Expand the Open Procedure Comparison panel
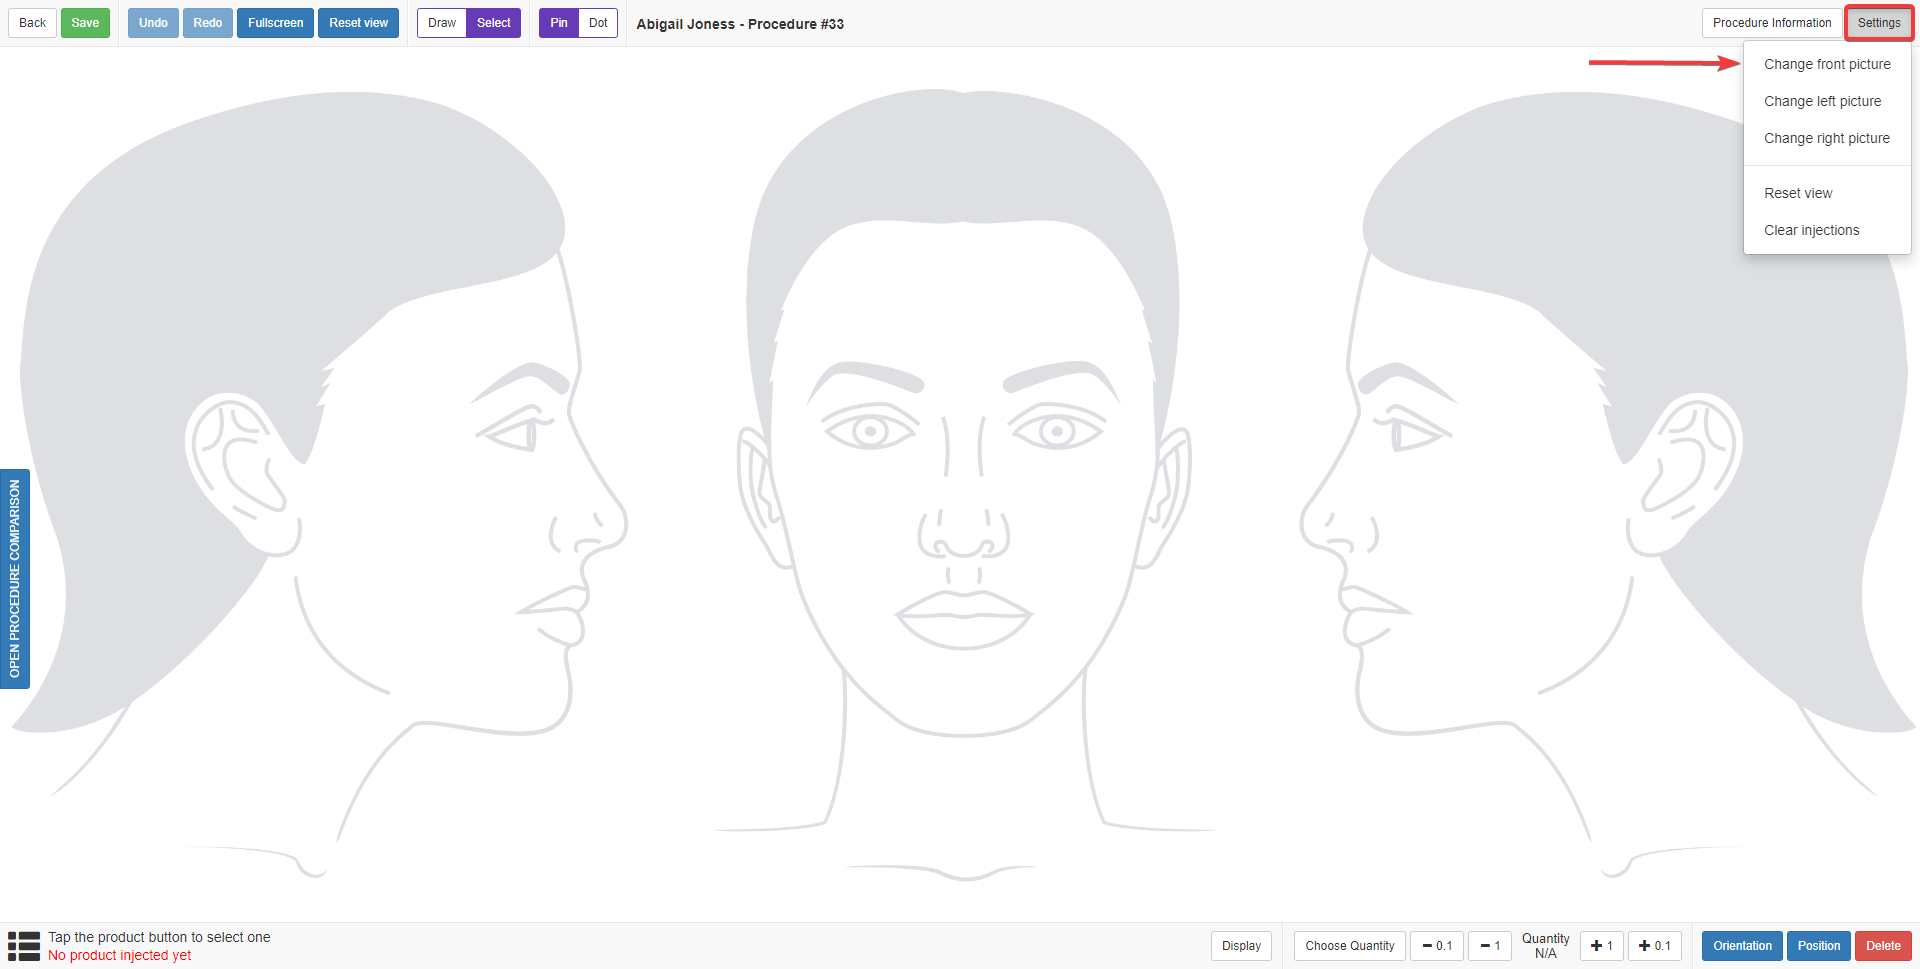 pyautogui.click(x=15, y=578)
